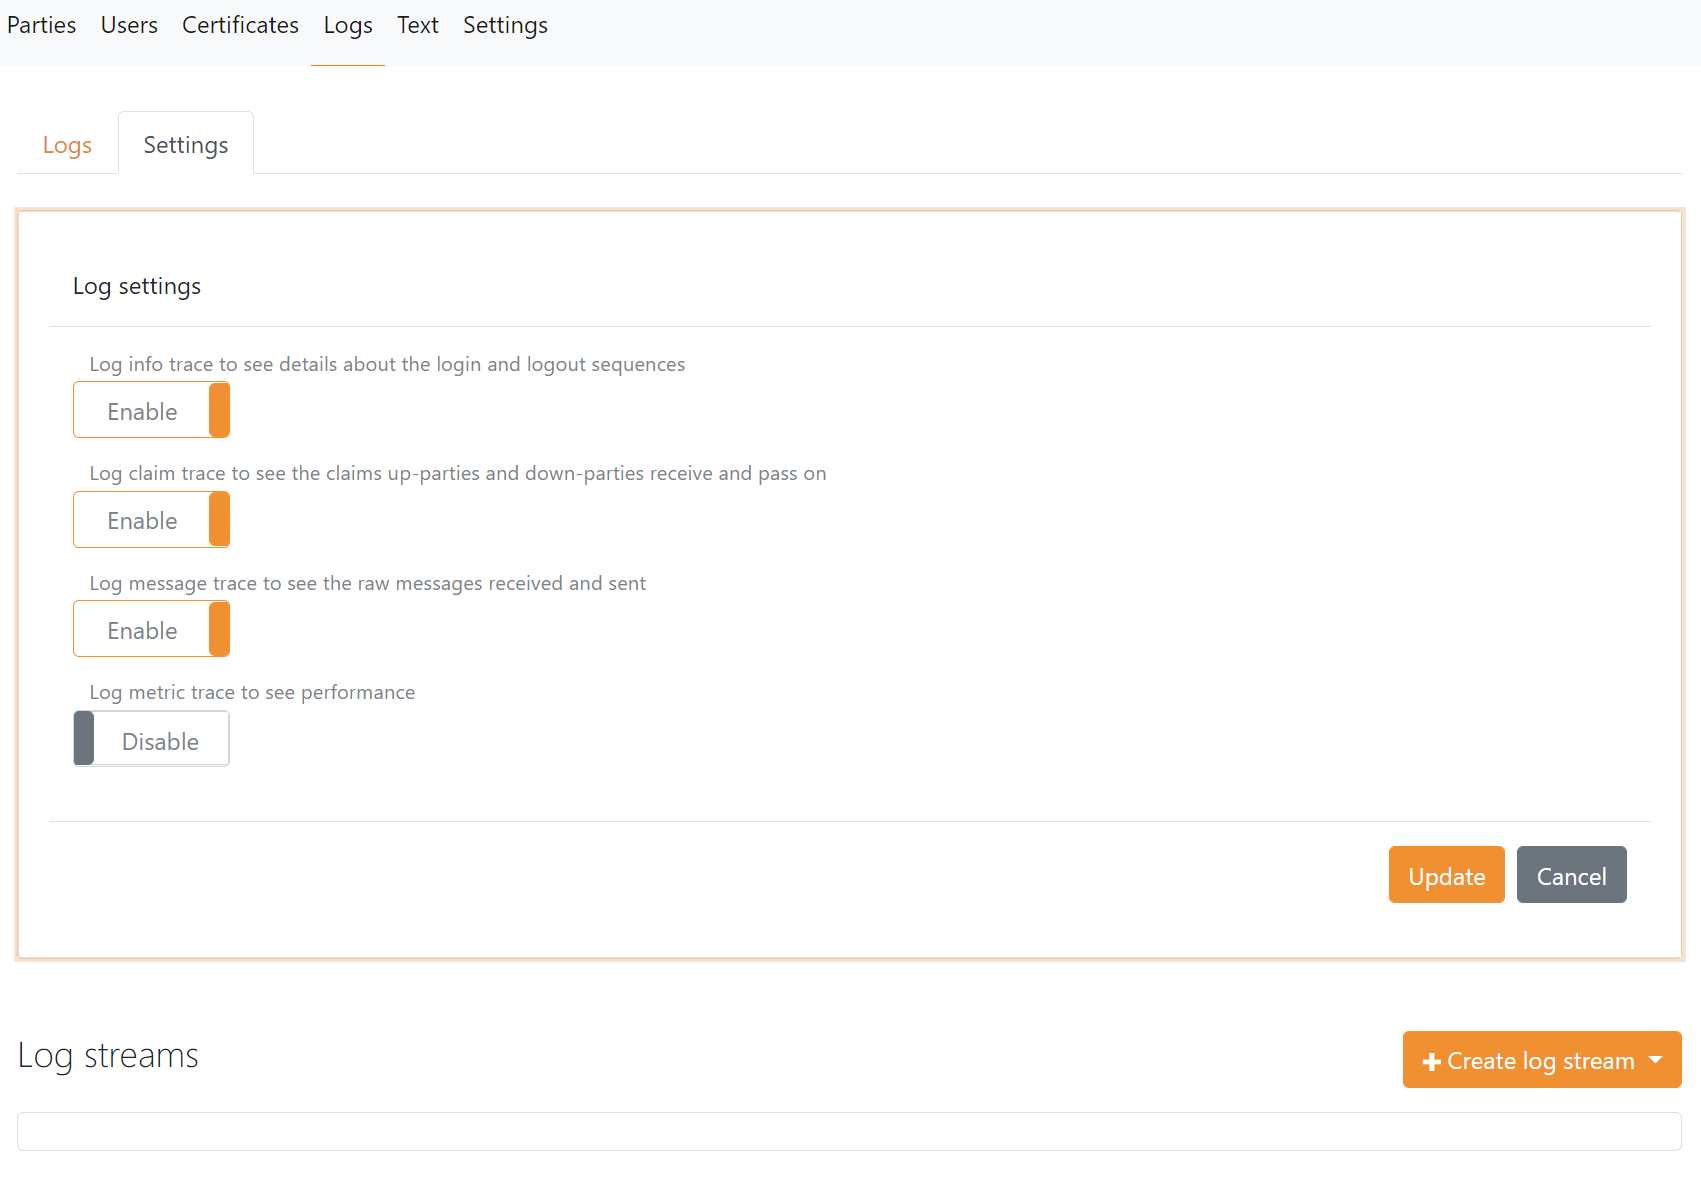Image resolution: width=1701 pixels, height=1195 pixels.
Task: Switch to the Logs tab
Action: point(66,144)
